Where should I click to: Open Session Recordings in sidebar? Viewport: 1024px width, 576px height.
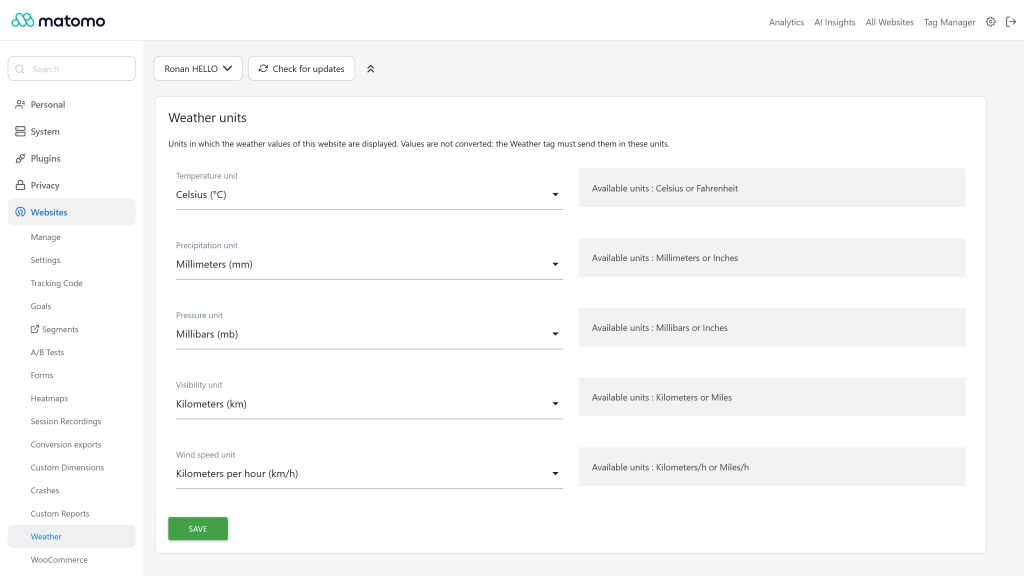click(x=66, y=421)
